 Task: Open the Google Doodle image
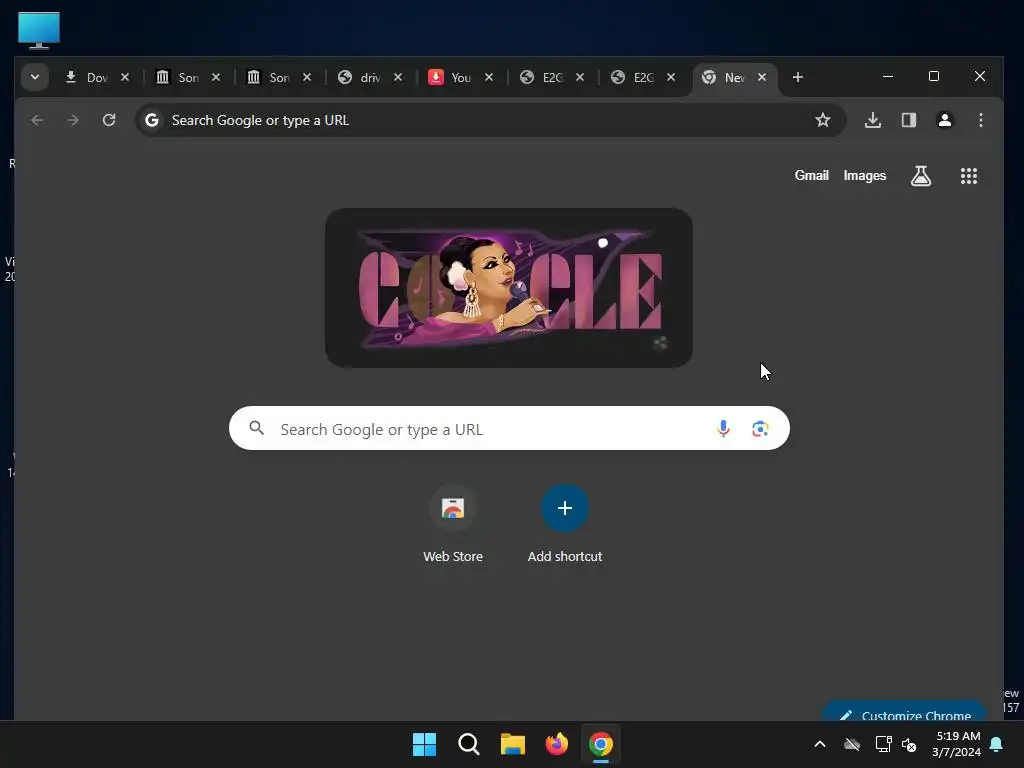509,288
